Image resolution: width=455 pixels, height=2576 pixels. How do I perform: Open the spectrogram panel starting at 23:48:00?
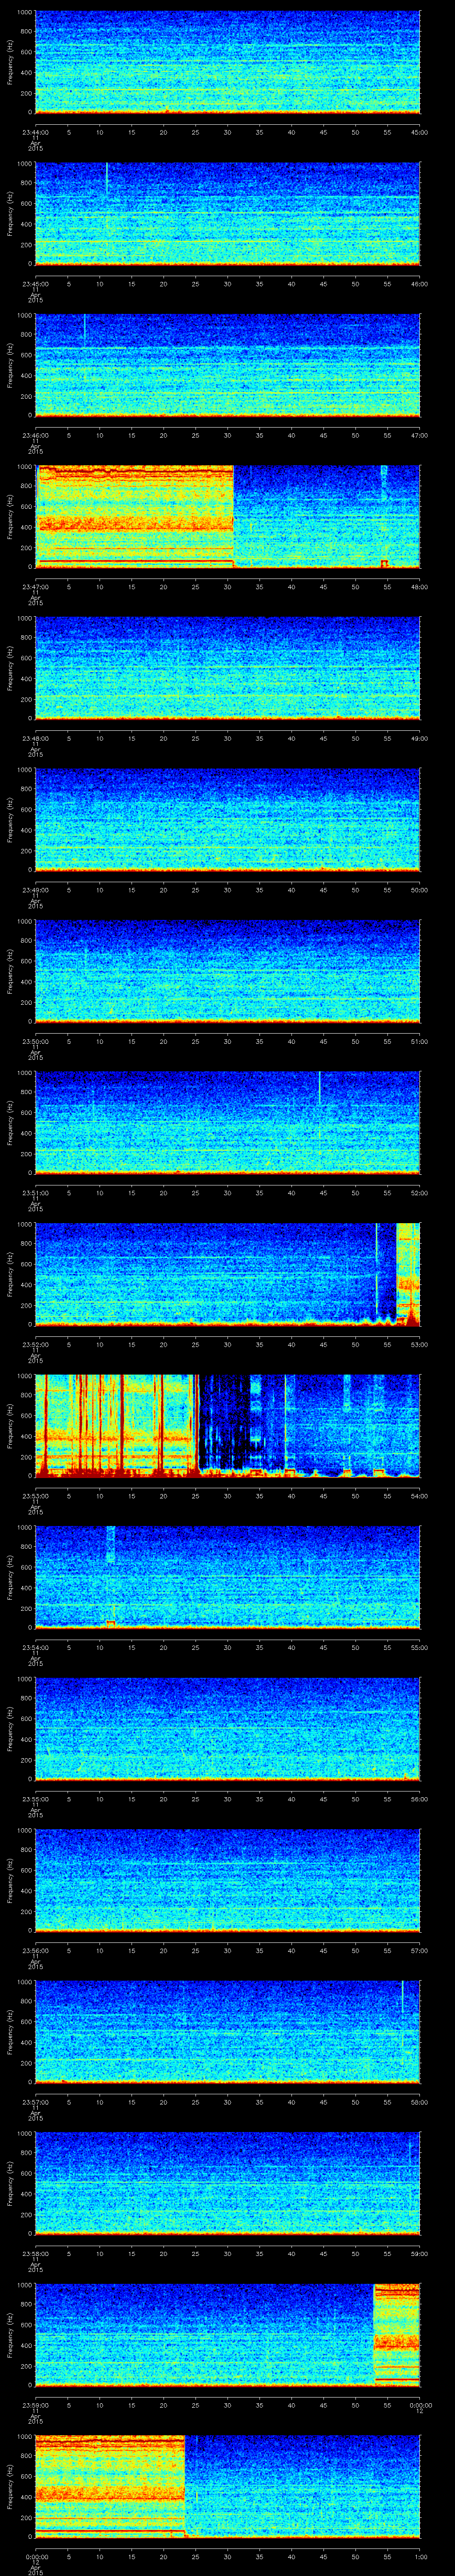click(x=227, y=668)
